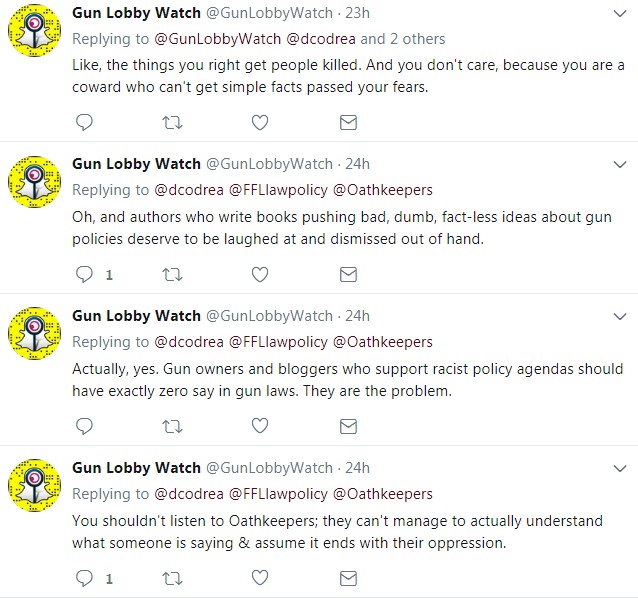The height and width of the screenshot is (598, 638).
Task: Send the 'authors who write books' tweet via message
Action: [348, 274]
